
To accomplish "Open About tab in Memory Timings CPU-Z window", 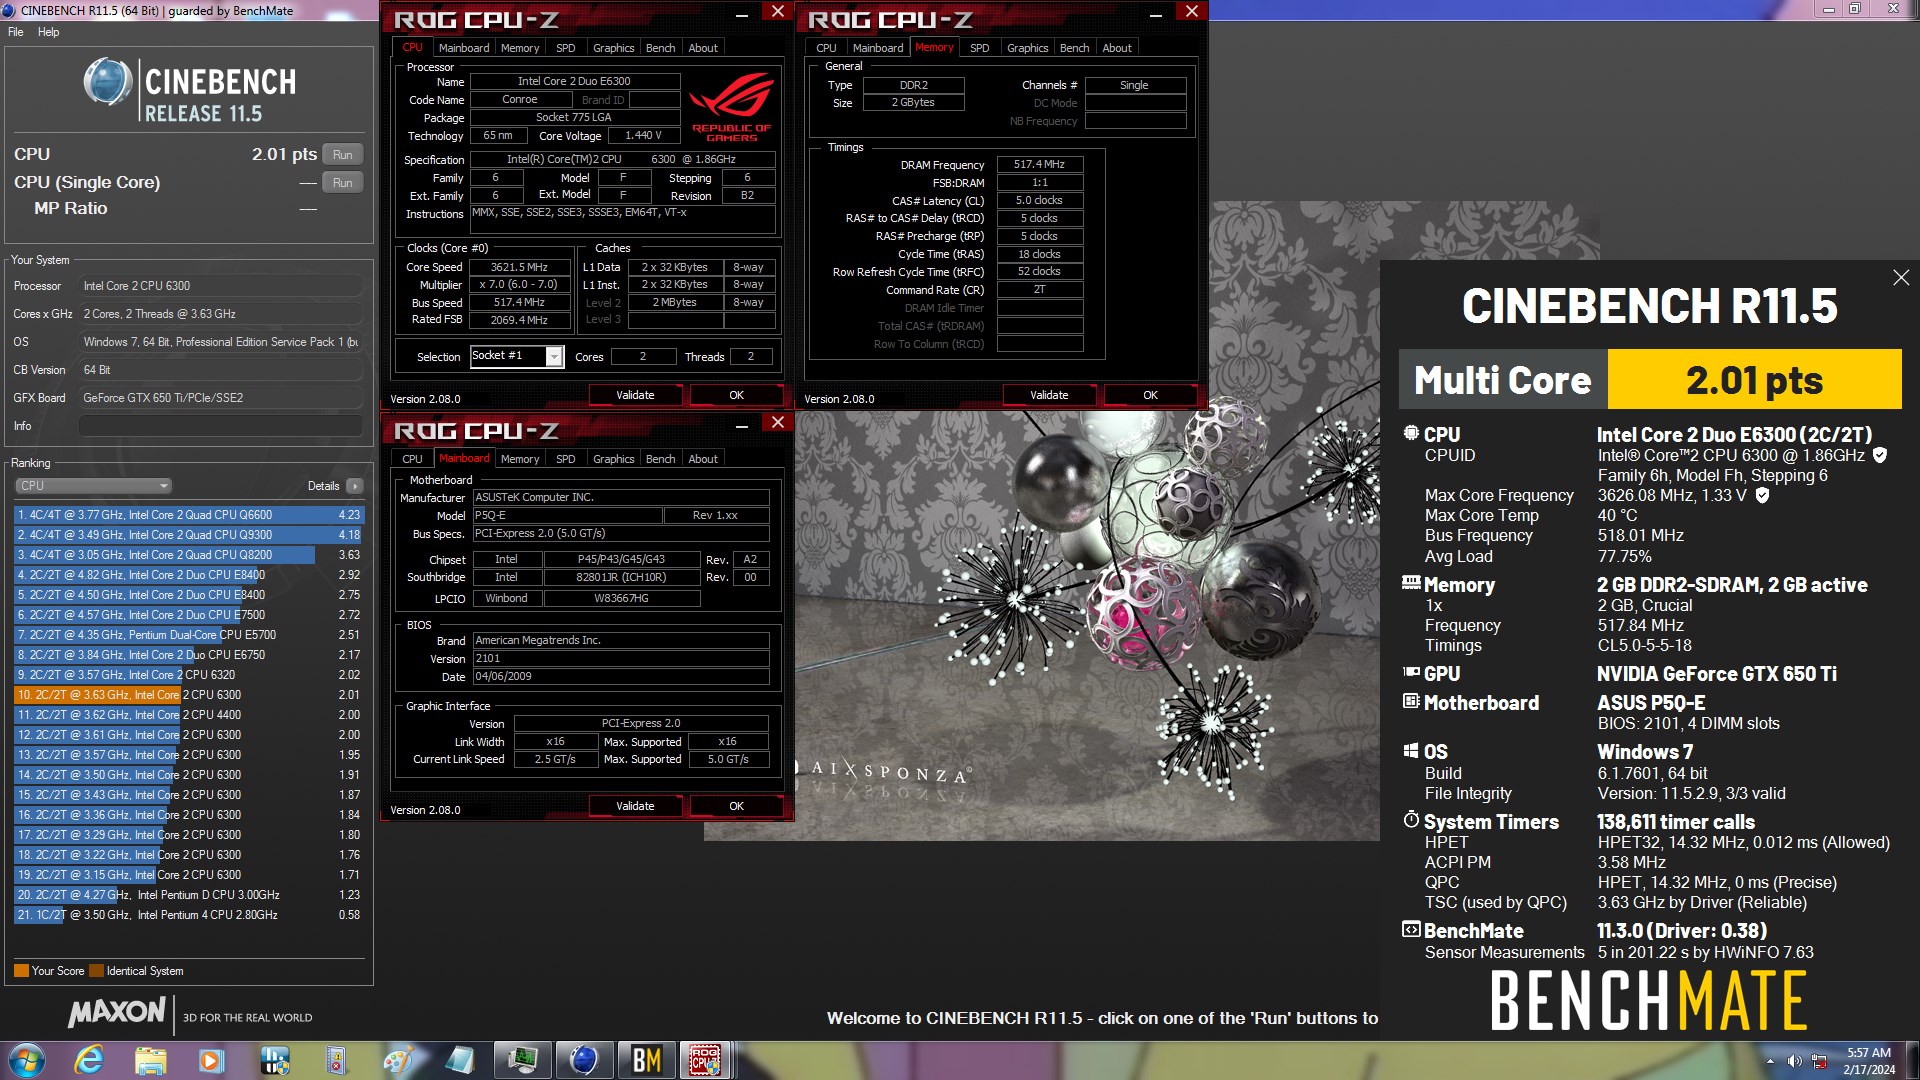I will pyautogui.click(x=1117, y=48).
